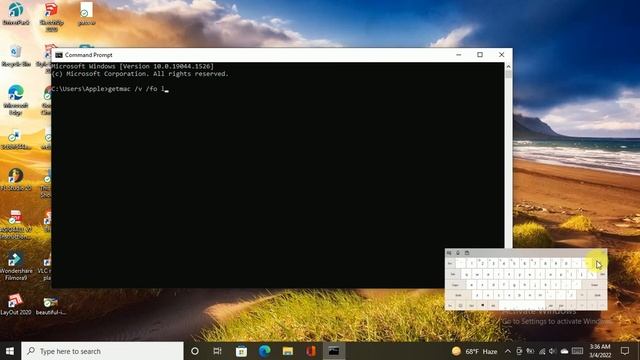The height and width of the screenshot is (360, 640).
Task: Close the Command Prompt window
Action: (502, 55)
